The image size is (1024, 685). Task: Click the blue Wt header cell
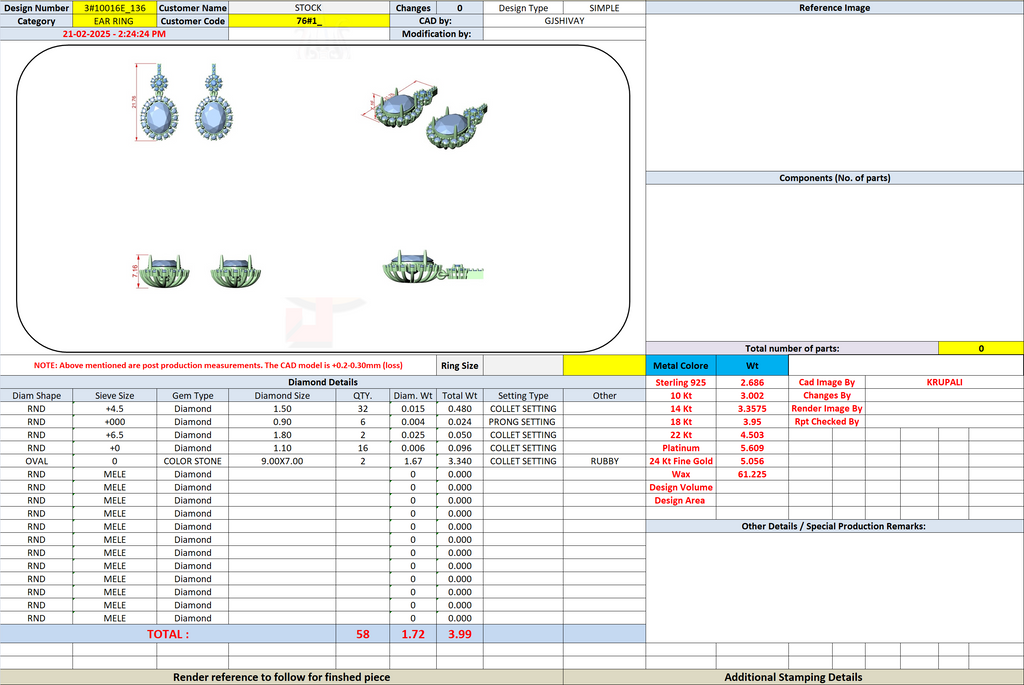click(752, 366)
